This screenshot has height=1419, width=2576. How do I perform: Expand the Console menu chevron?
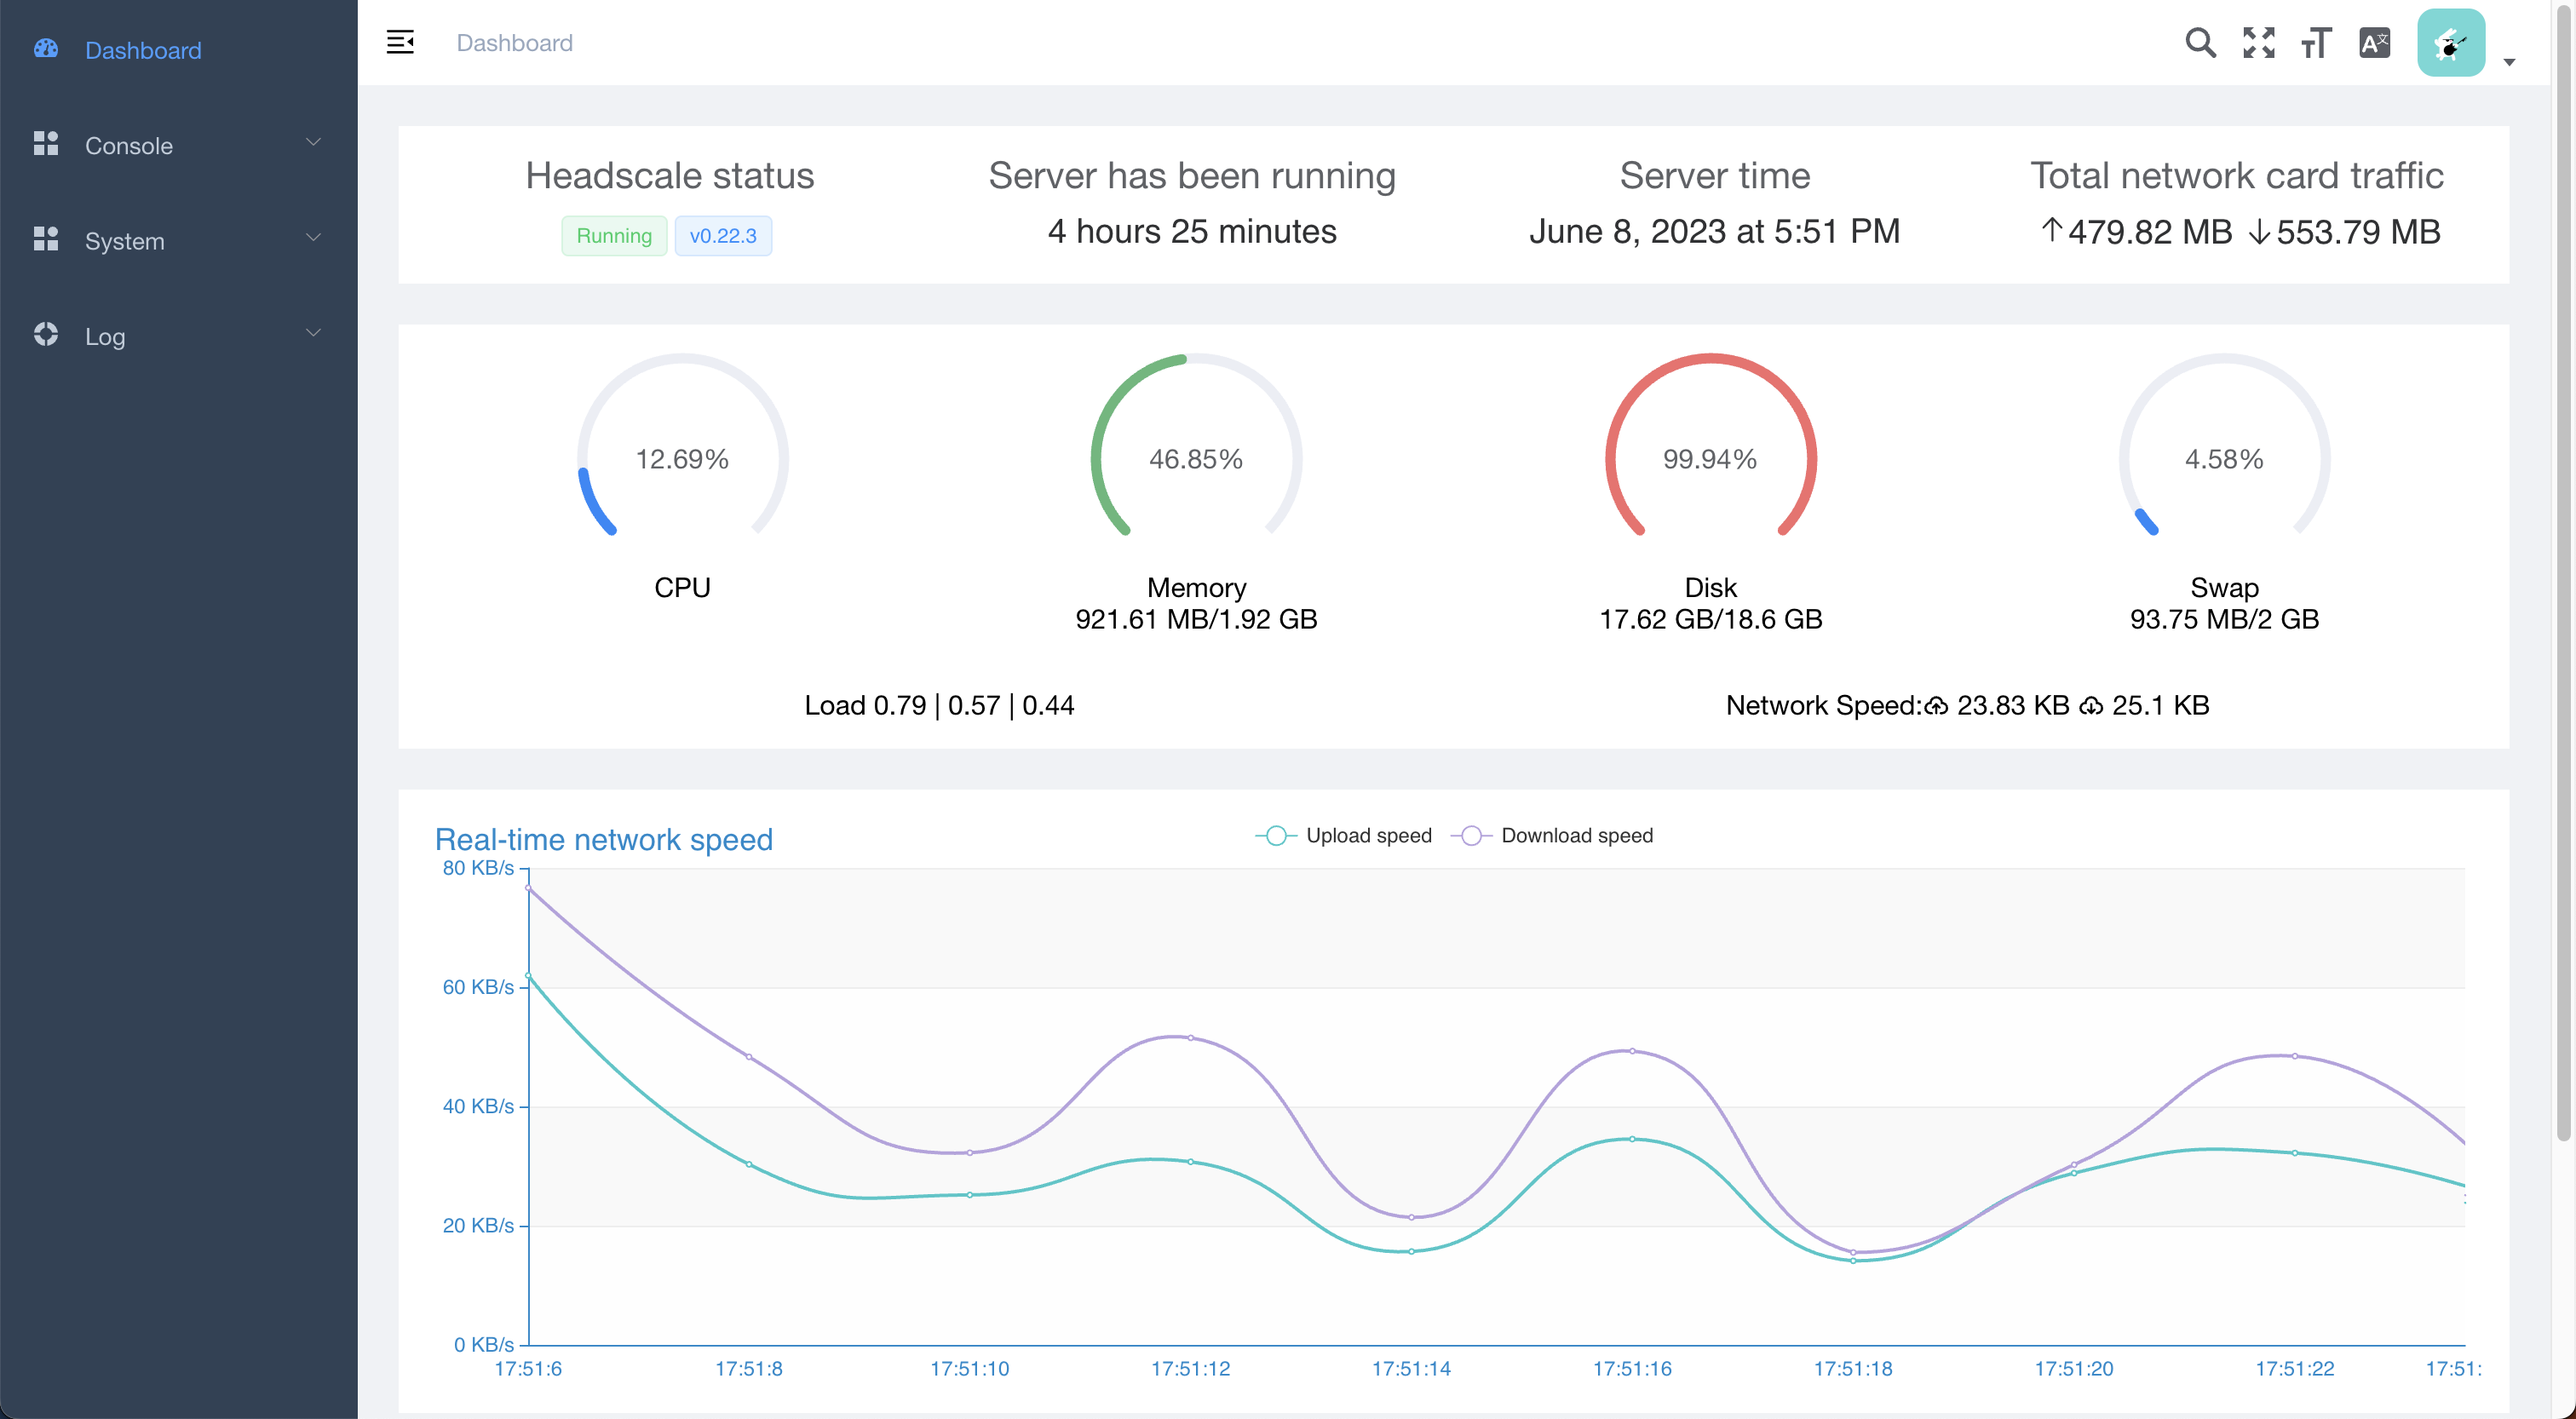[313, 142]
